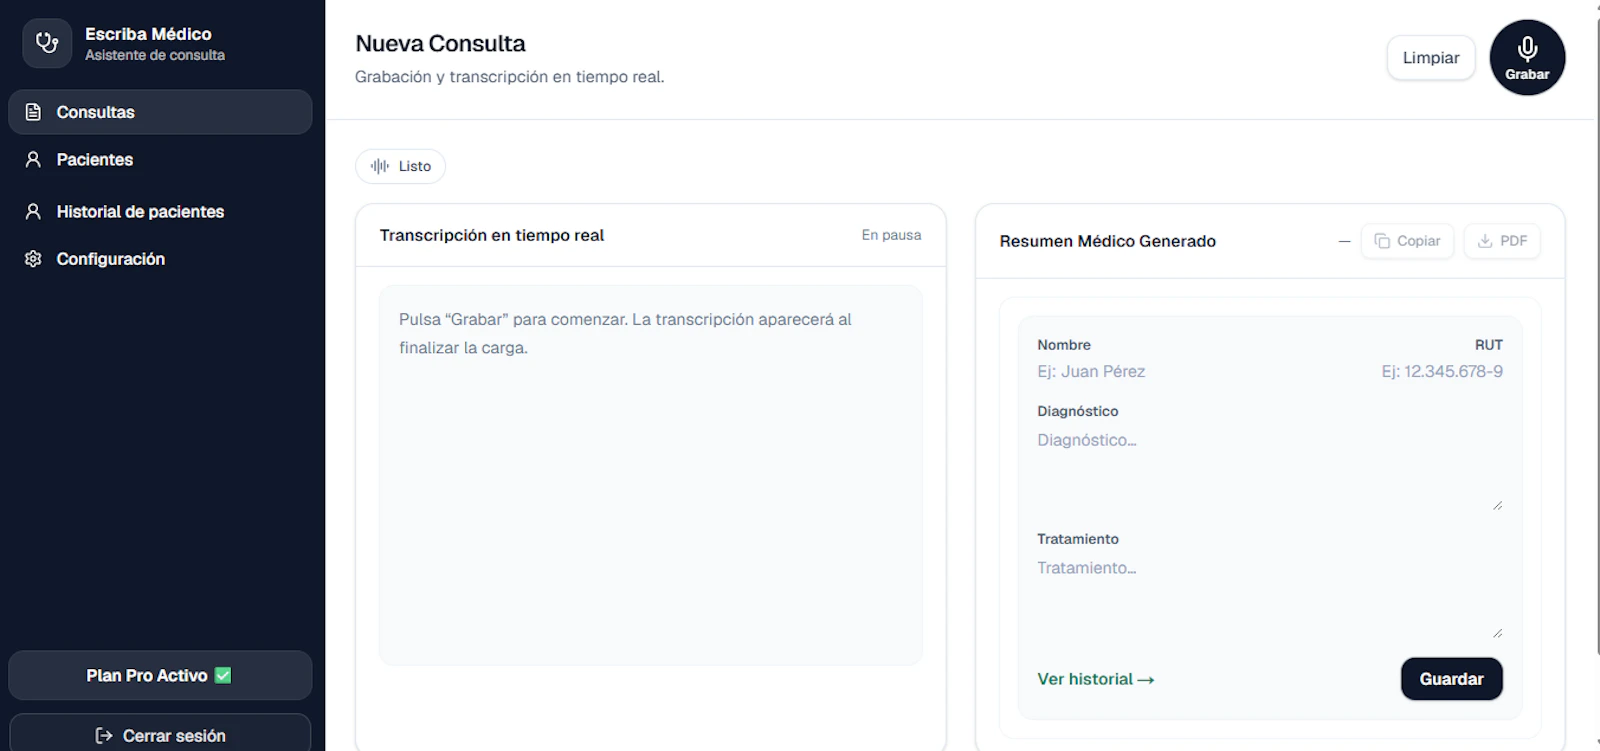Click the transcription text area

tap(650, 475)
